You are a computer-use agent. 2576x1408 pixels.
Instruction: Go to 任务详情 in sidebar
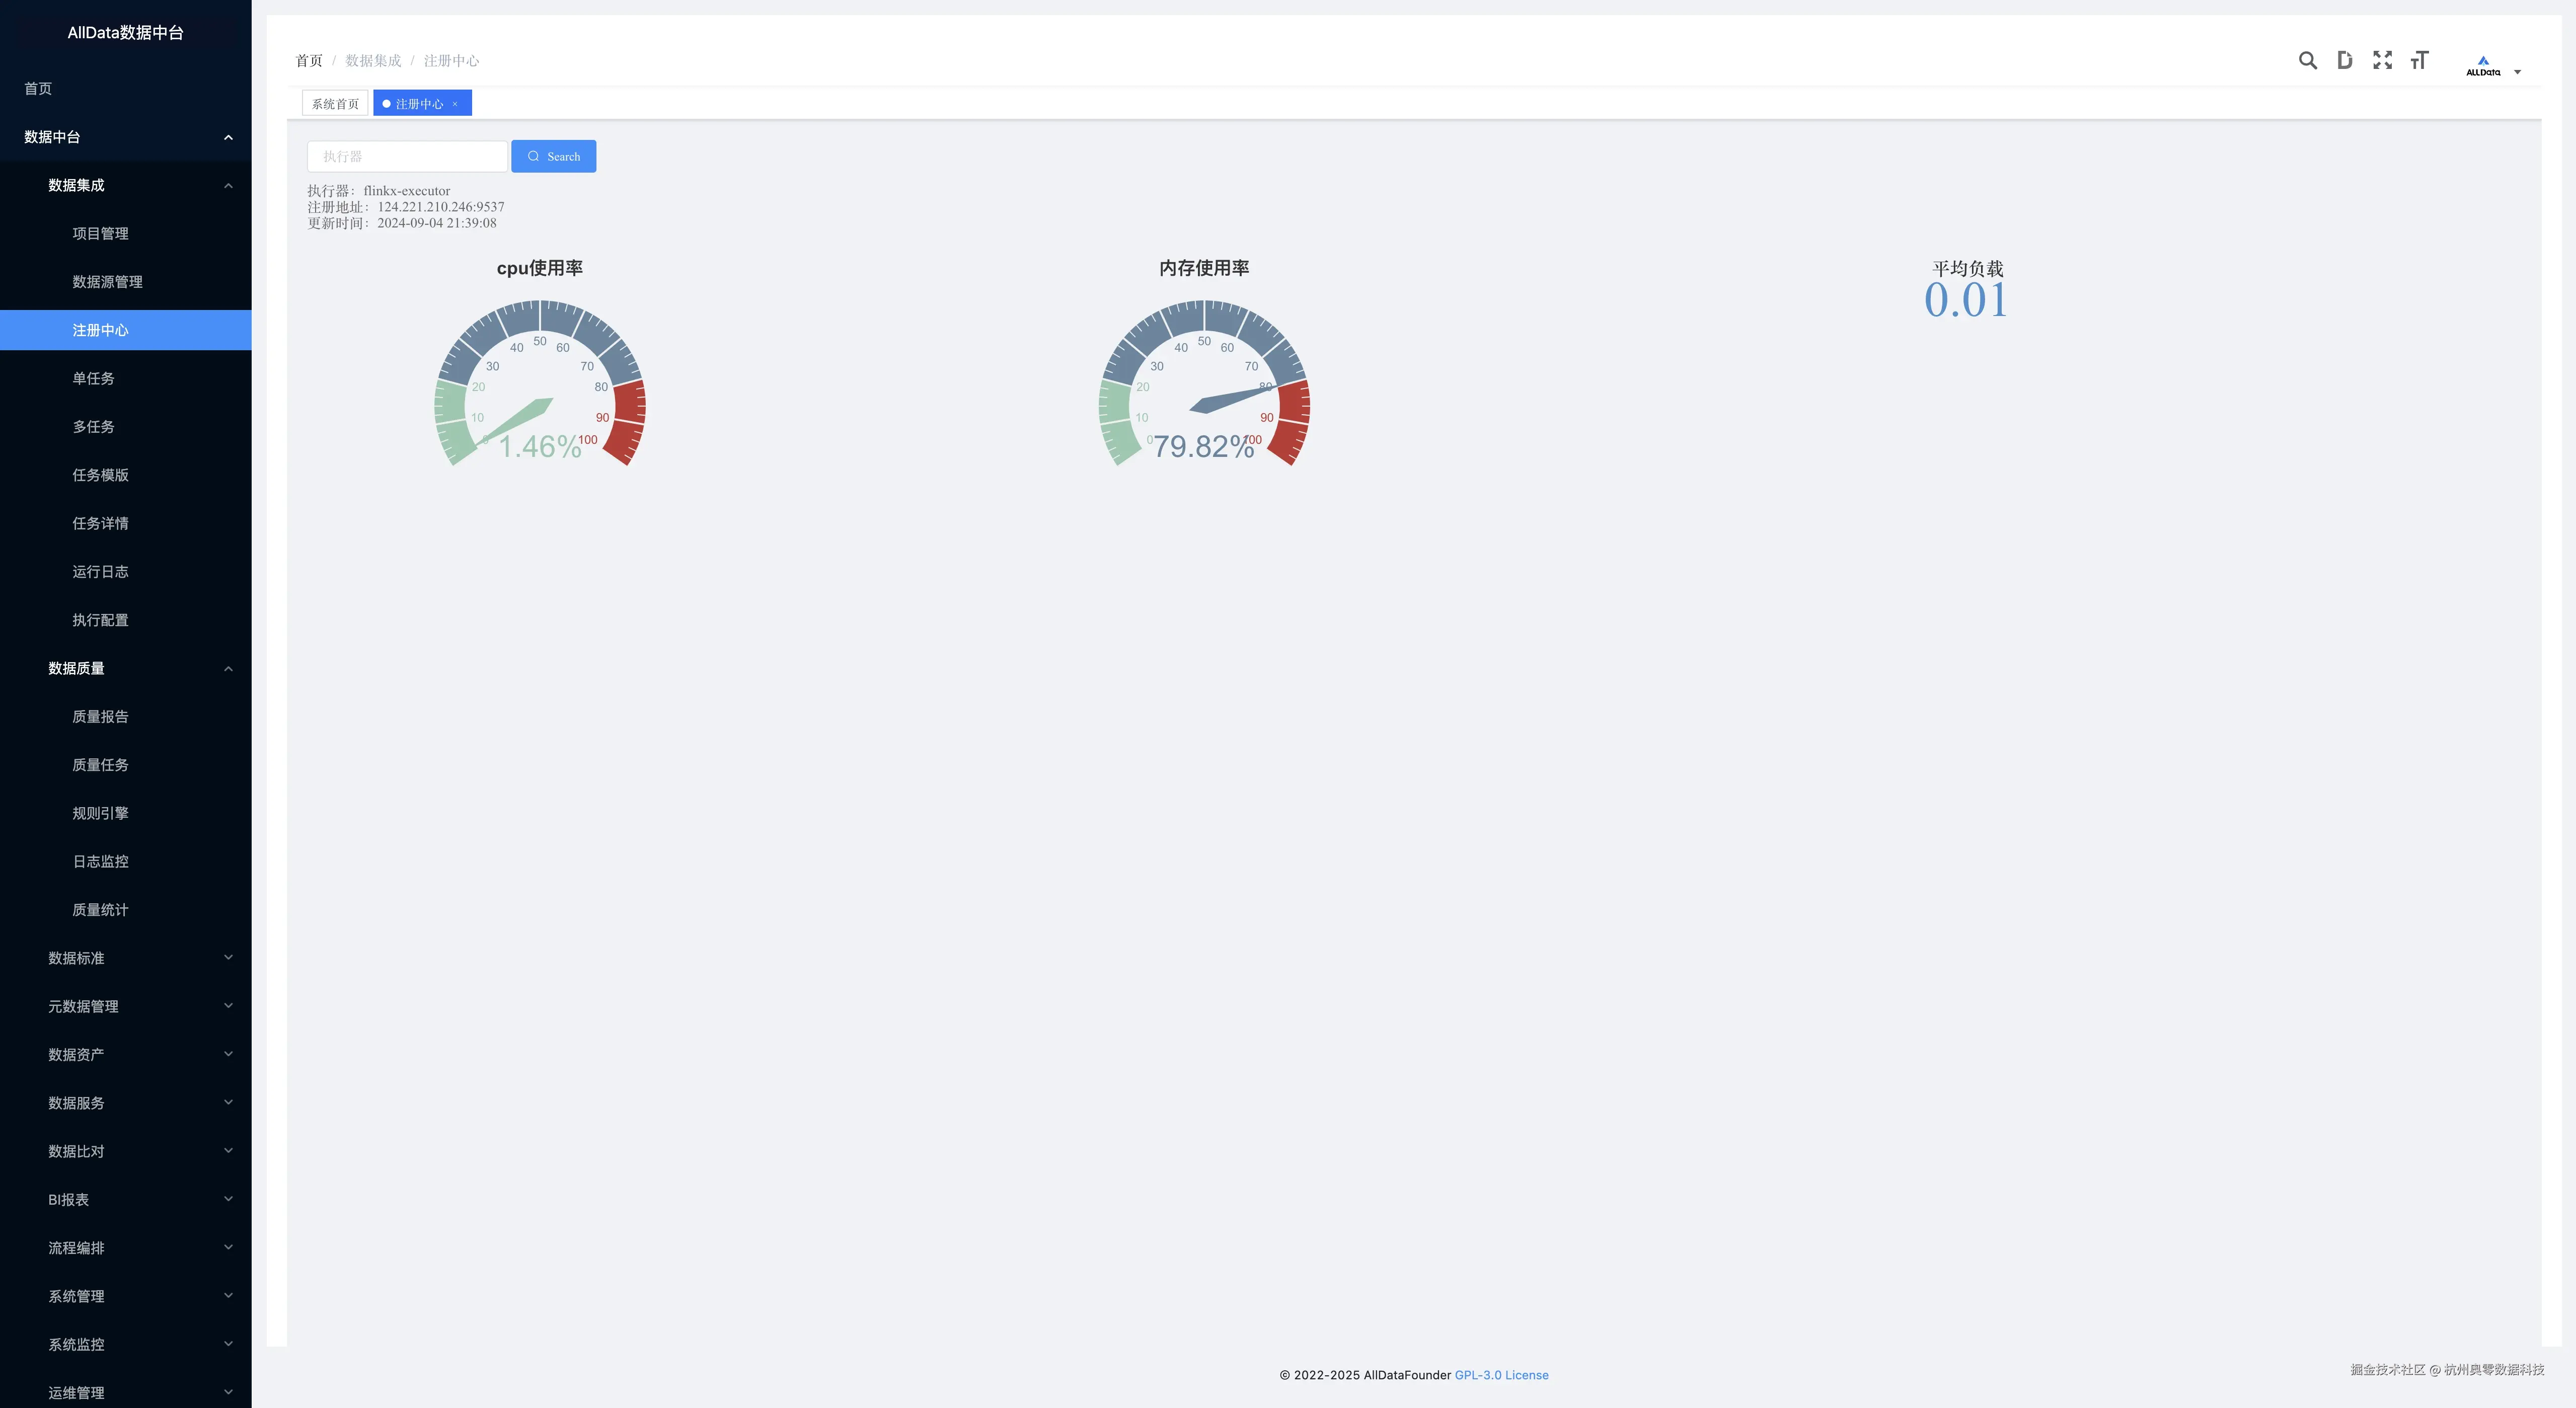(100, 523)
